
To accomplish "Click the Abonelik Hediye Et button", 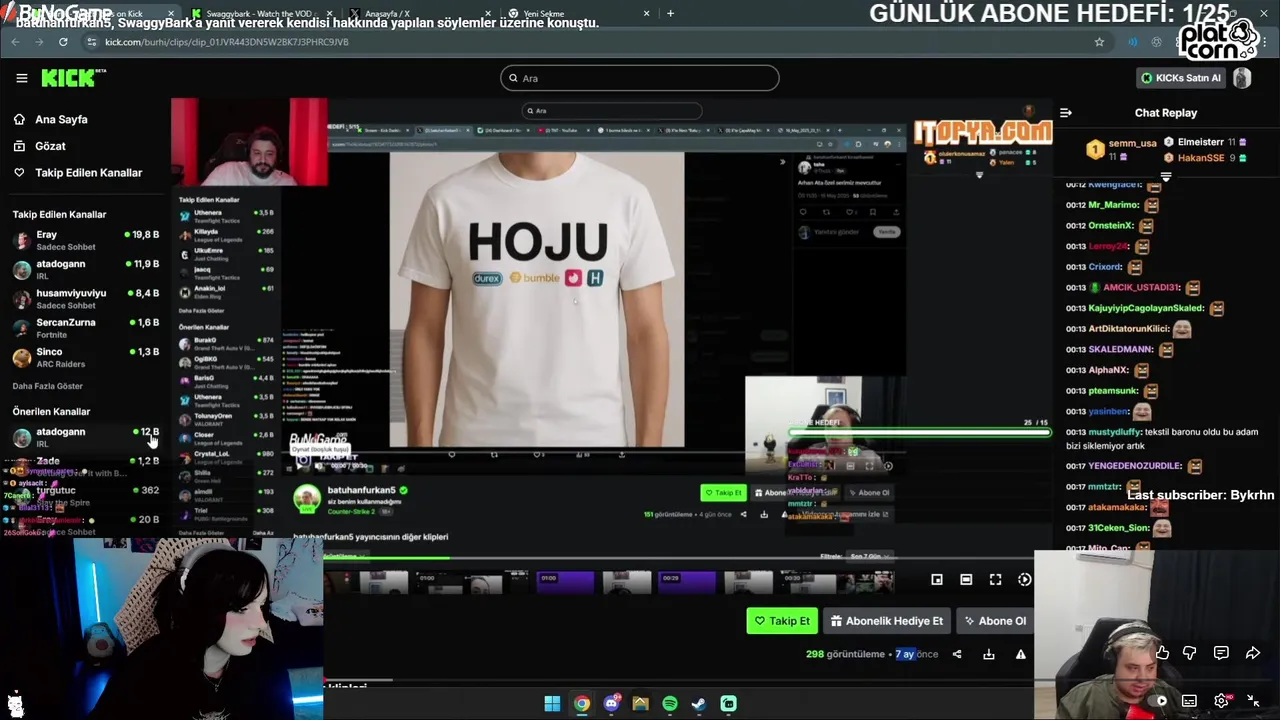I will click(886, 621).
